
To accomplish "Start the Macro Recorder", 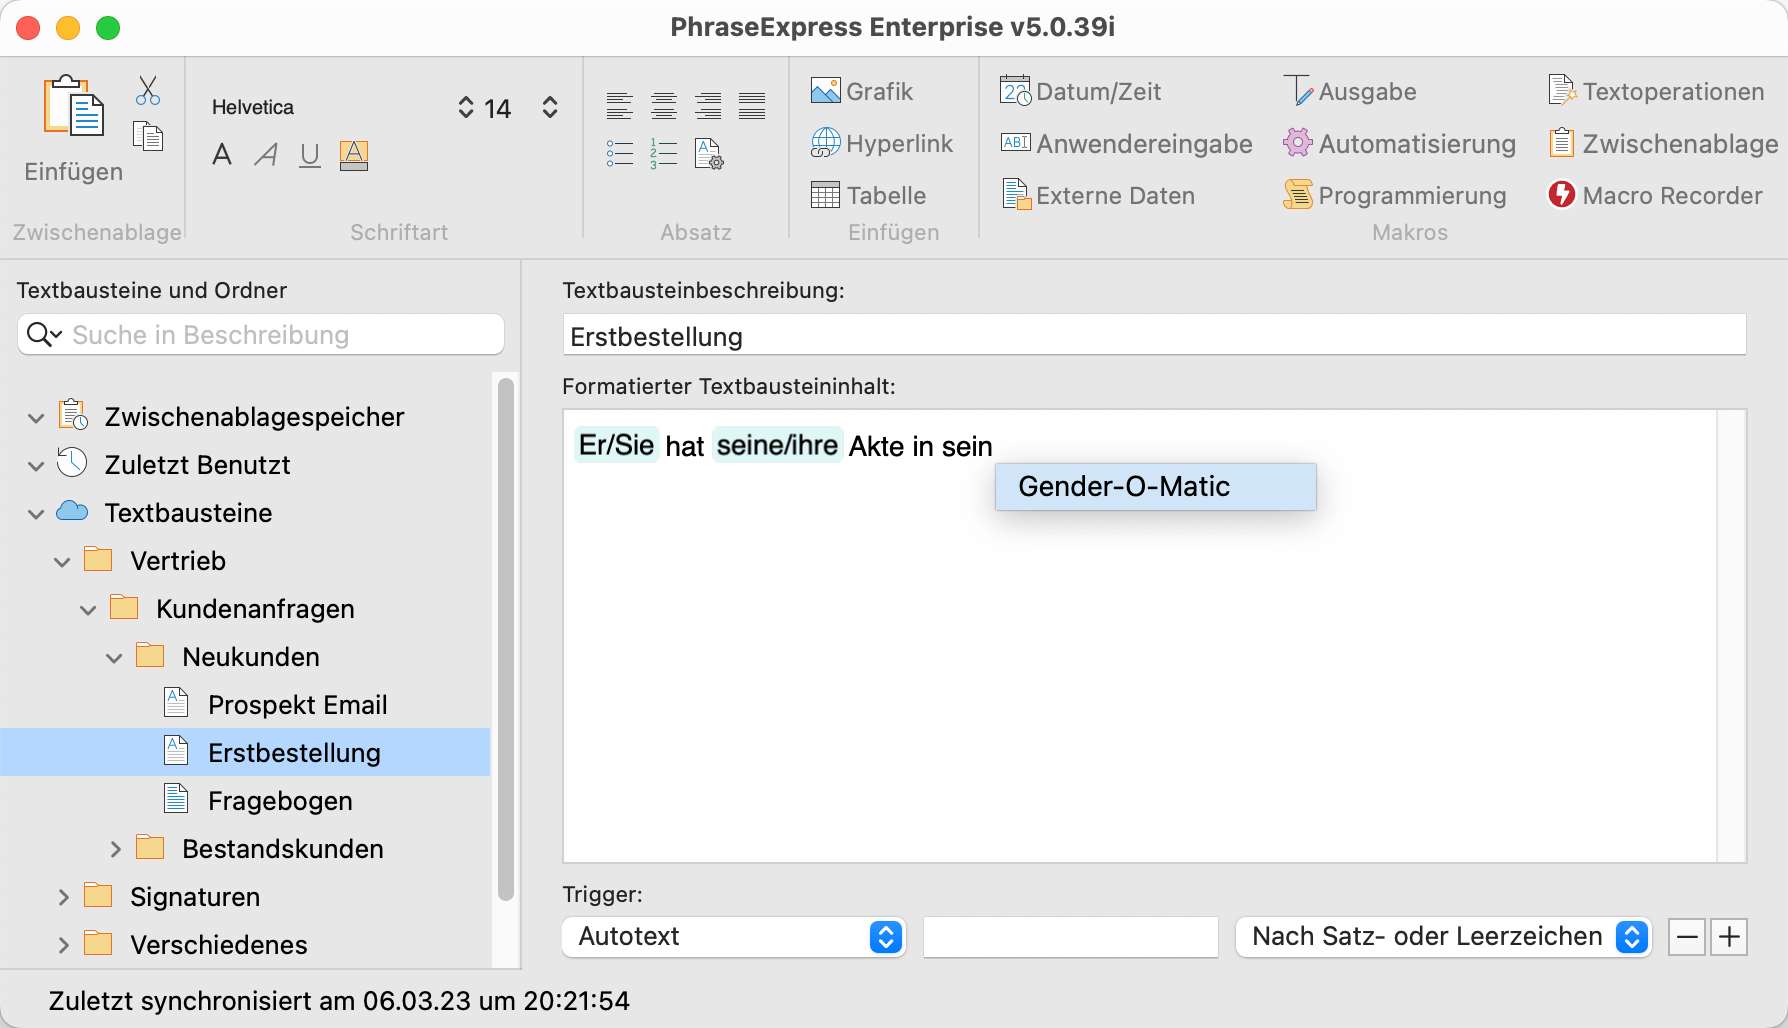I will tap(1655, 195).
